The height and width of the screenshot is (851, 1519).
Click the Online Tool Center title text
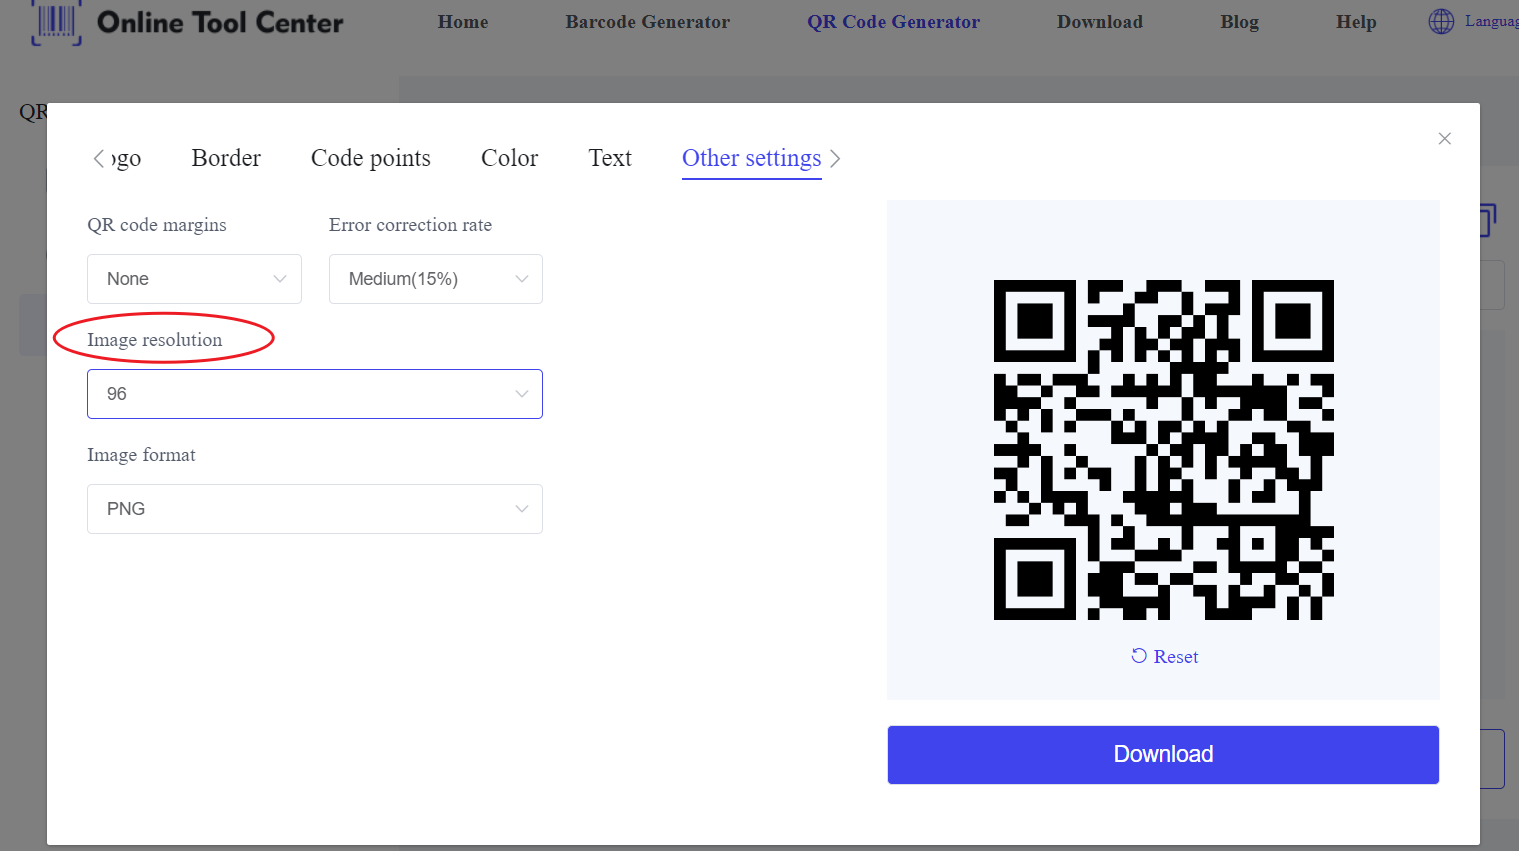tap(220, 22)
